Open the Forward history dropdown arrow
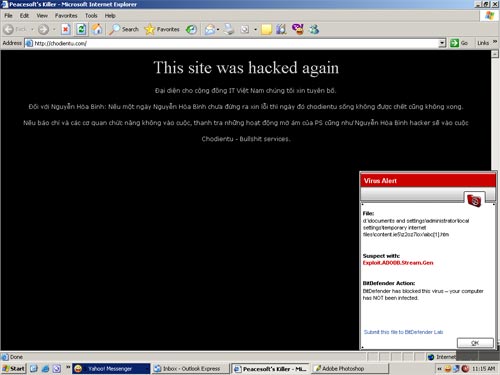The width and height of the screenshot is (500, 375). (54, 30)
